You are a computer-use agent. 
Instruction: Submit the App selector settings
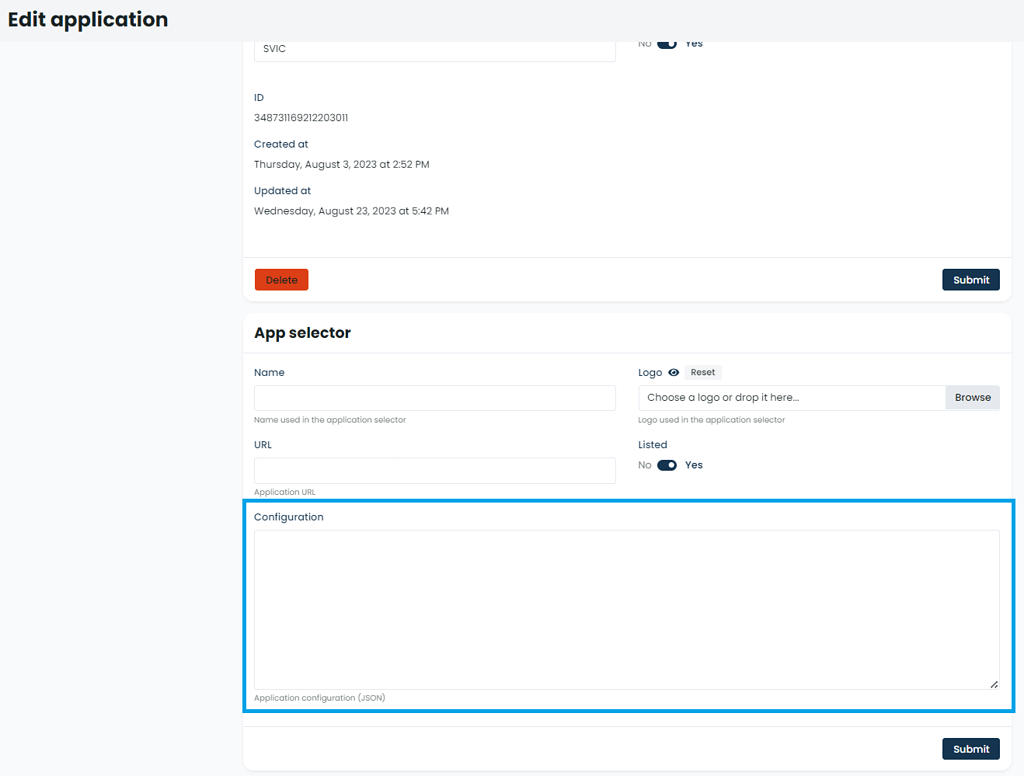point(970,748)
